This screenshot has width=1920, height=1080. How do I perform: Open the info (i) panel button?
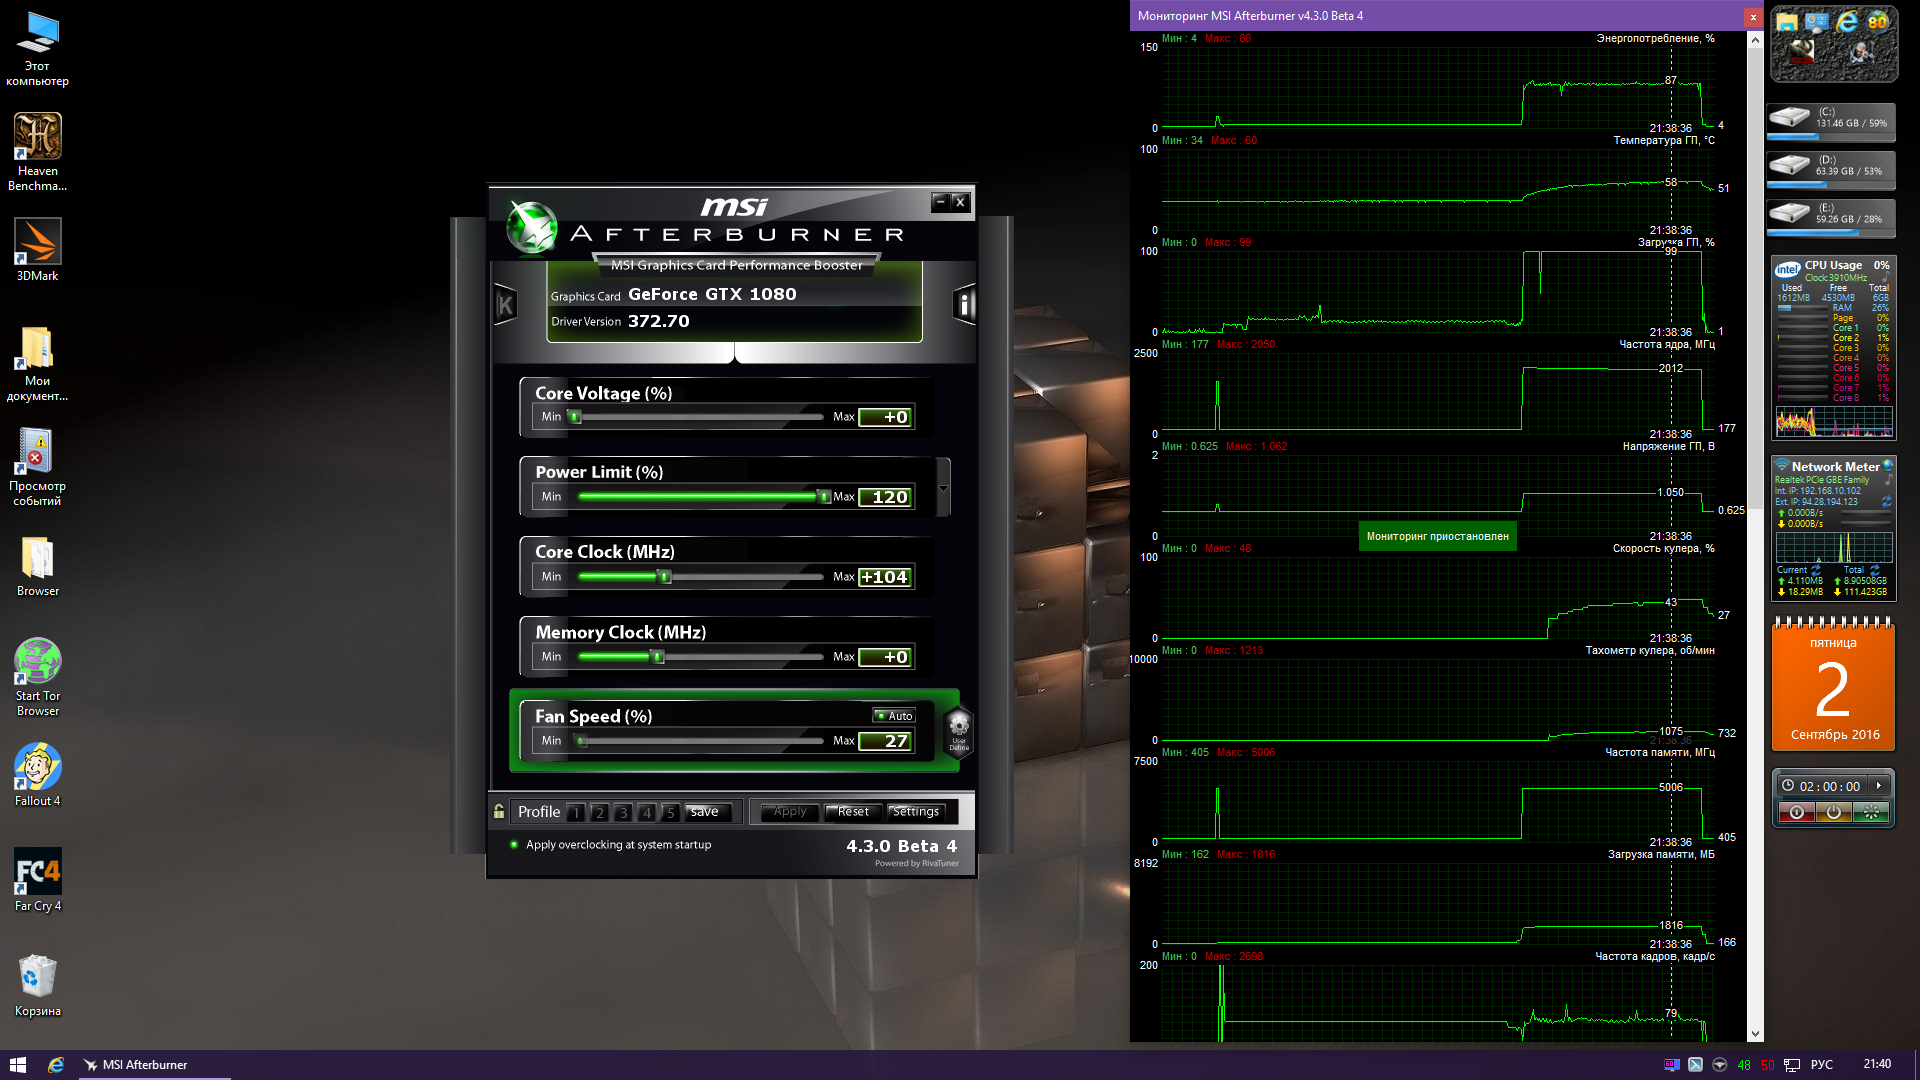[x=964, y=305]
